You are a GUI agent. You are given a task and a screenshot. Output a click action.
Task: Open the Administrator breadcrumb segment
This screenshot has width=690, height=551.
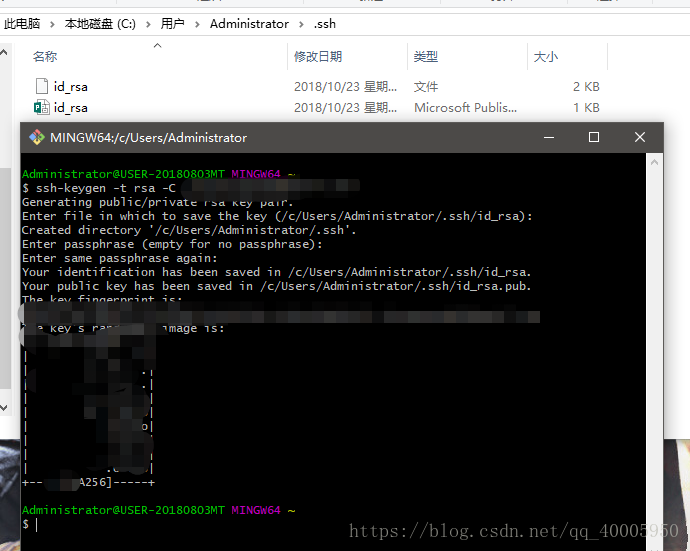(249, 24)
